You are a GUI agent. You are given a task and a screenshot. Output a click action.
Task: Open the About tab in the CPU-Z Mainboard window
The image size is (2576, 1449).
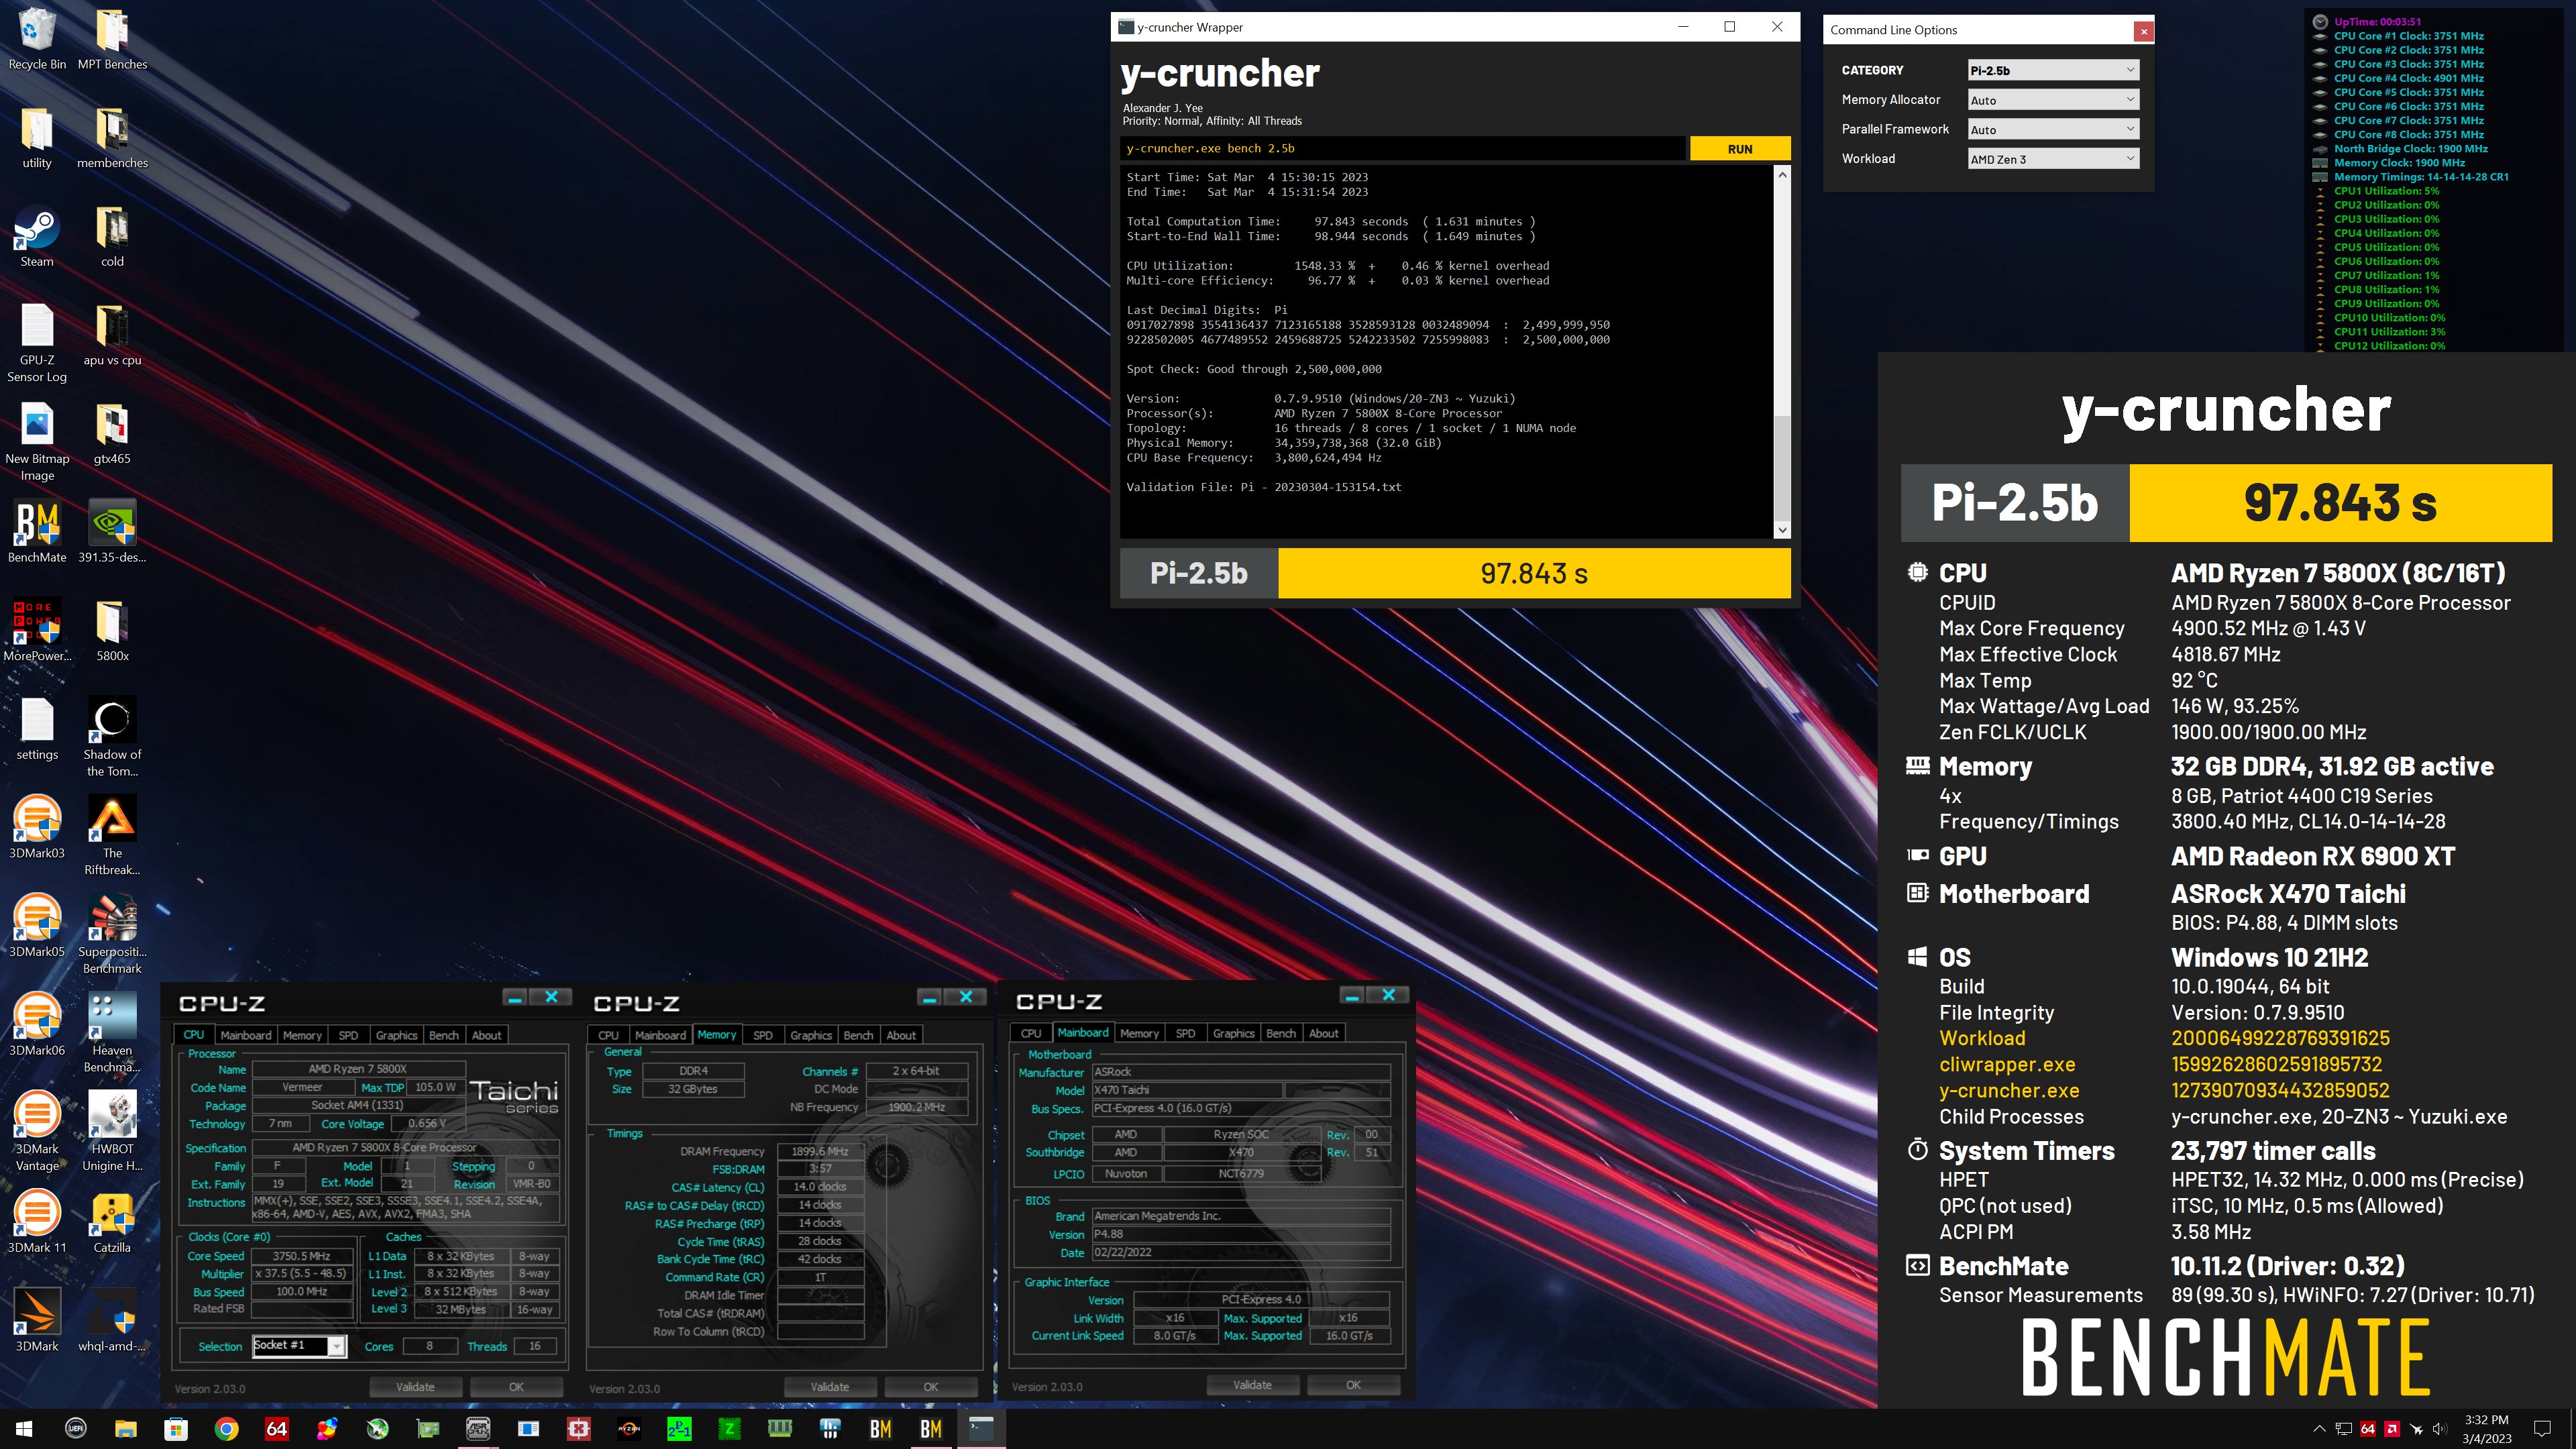coord(1323,1033)
